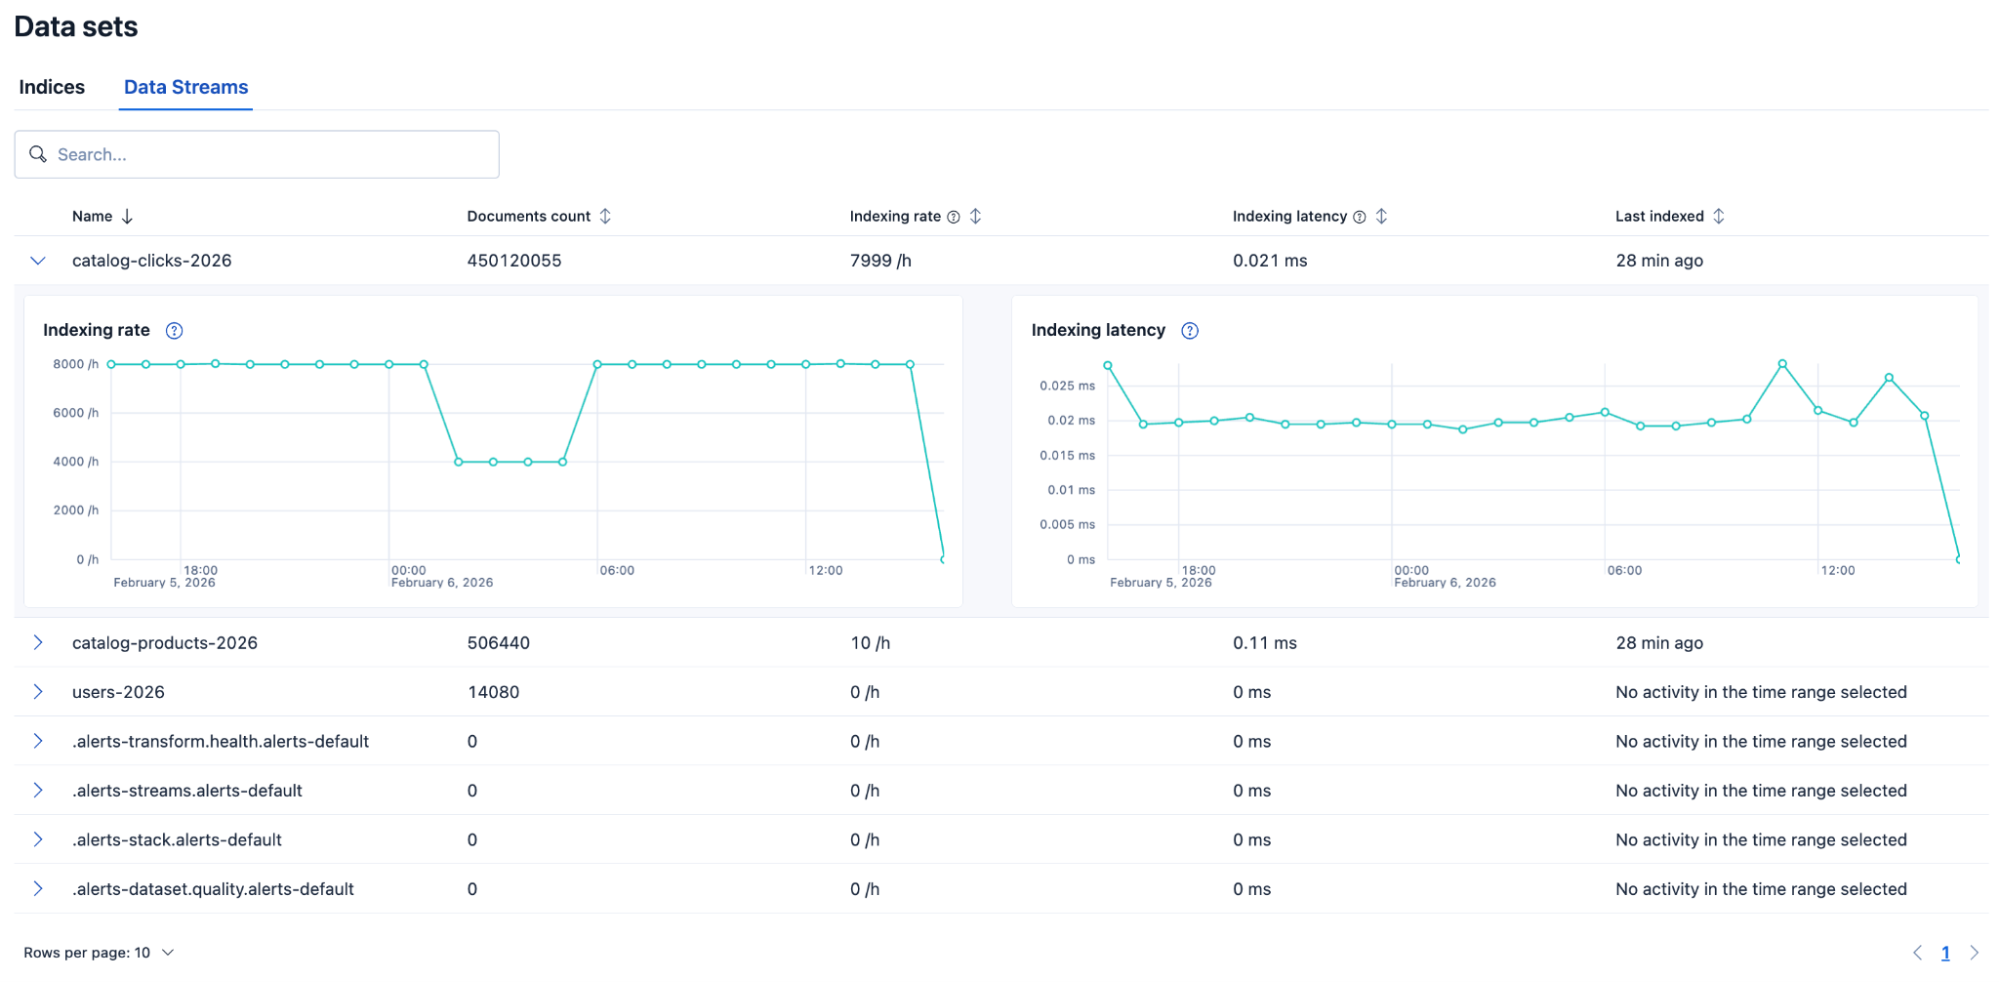Sort by Last indexed column icon
This screenshot has height=982, width=1999.
pyautogui.click(x=1719, y=216)
